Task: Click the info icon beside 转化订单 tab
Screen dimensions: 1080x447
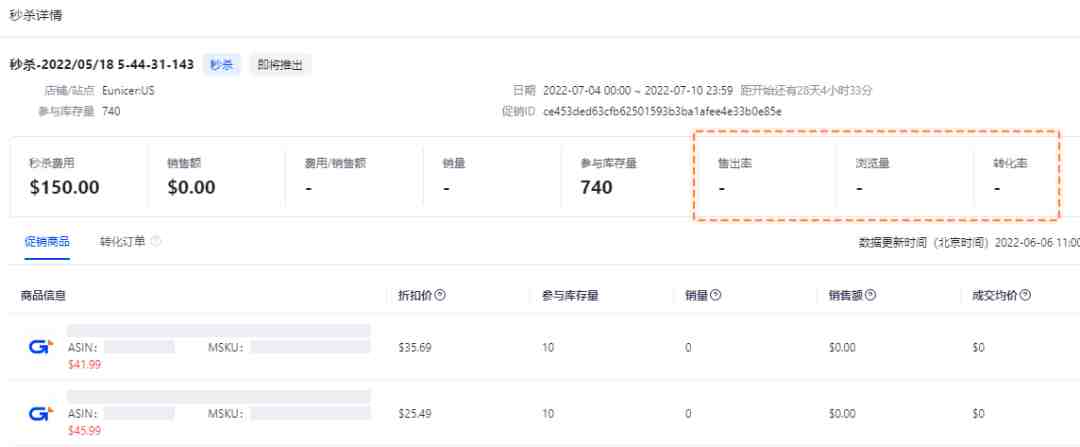Action: pyautogui.click(x=156, y=242)
